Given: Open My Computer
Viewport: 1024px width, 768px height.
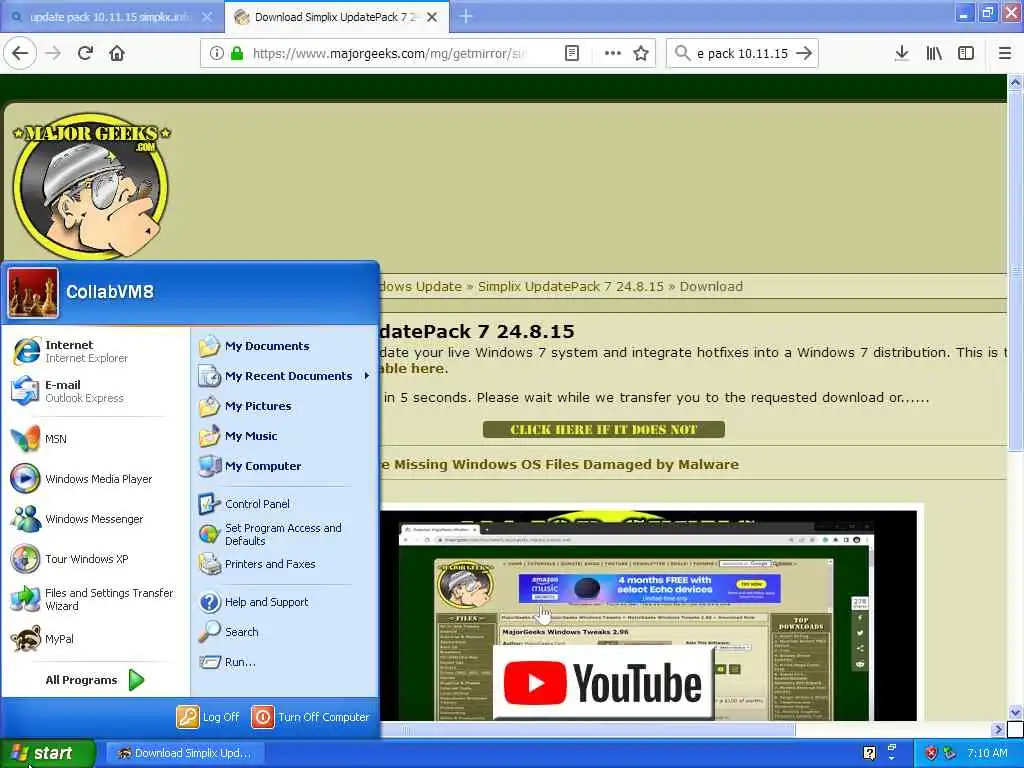Looking at the screenshot, I should (285, 466).
